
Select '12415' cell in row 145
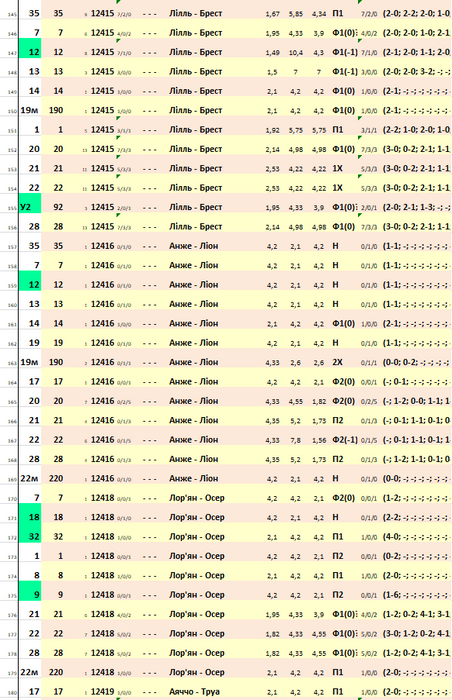(102, 13)
